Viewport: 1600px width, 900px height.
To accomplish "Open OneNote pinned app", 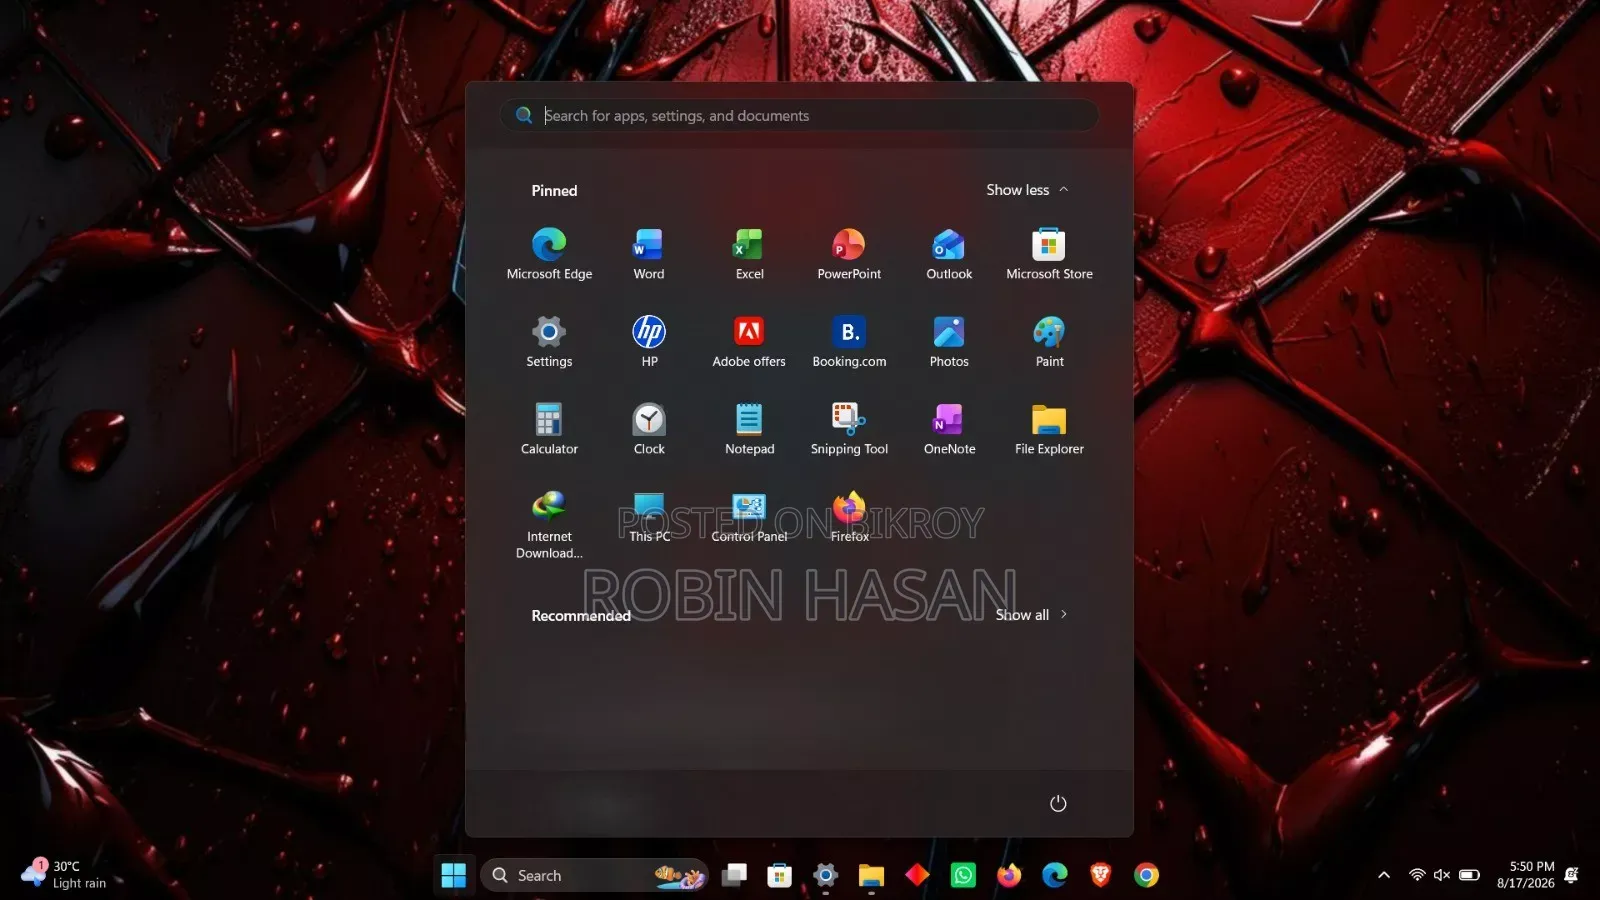I will [x=949, y=429].
